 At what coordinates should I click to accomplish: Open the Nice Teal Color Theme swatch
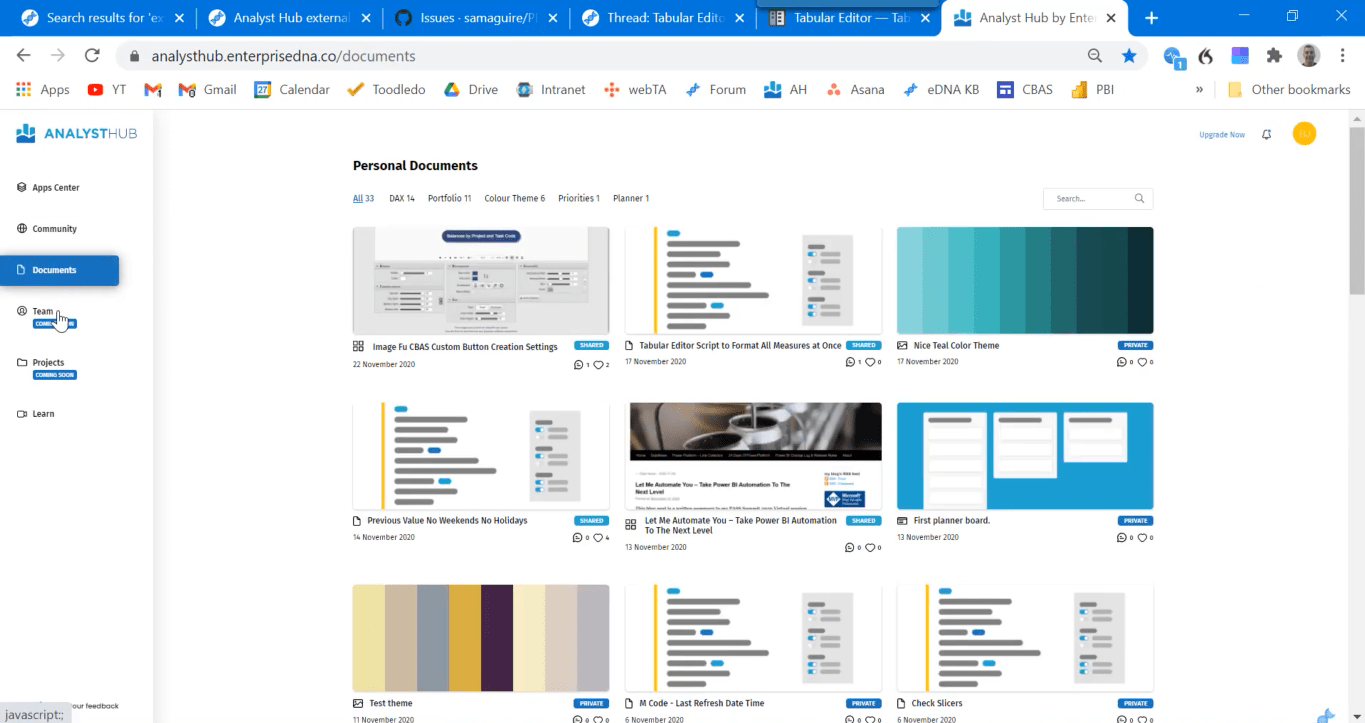(1025, 281)
